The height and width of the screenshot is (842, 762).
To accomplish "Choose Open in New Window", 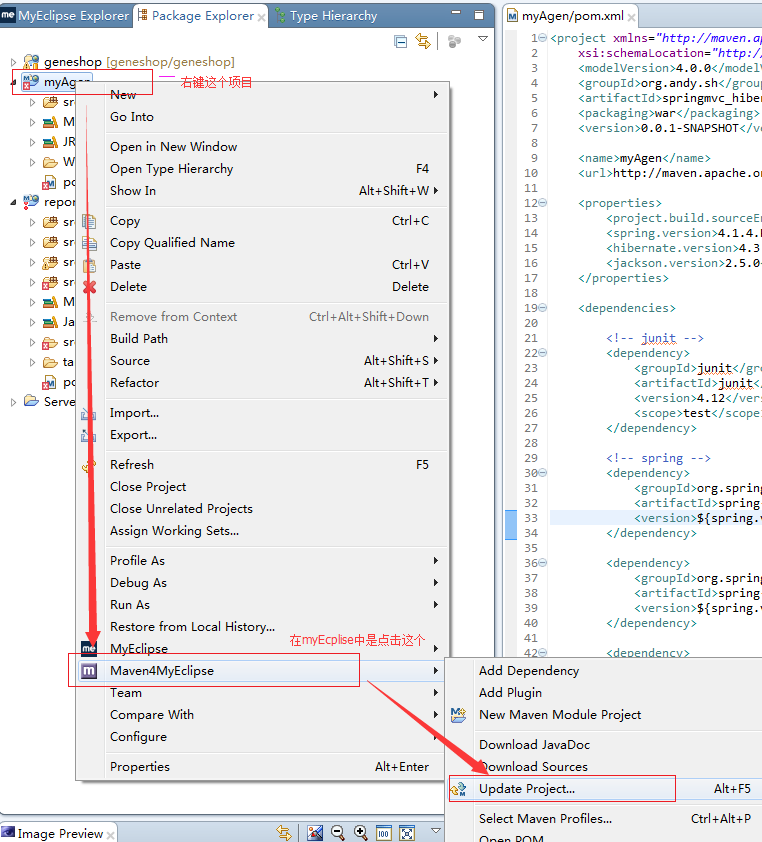I will pyautogui.click(x=274, y=147).
